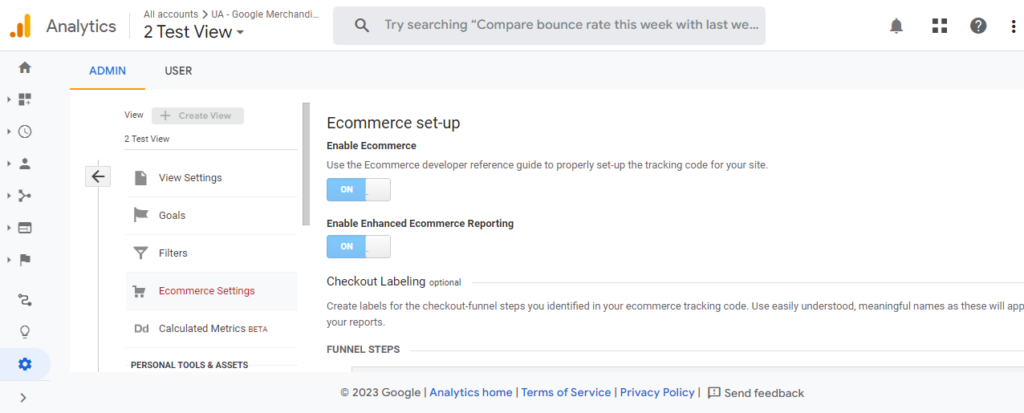Open the Privacy Policy link

click(657, 393)
